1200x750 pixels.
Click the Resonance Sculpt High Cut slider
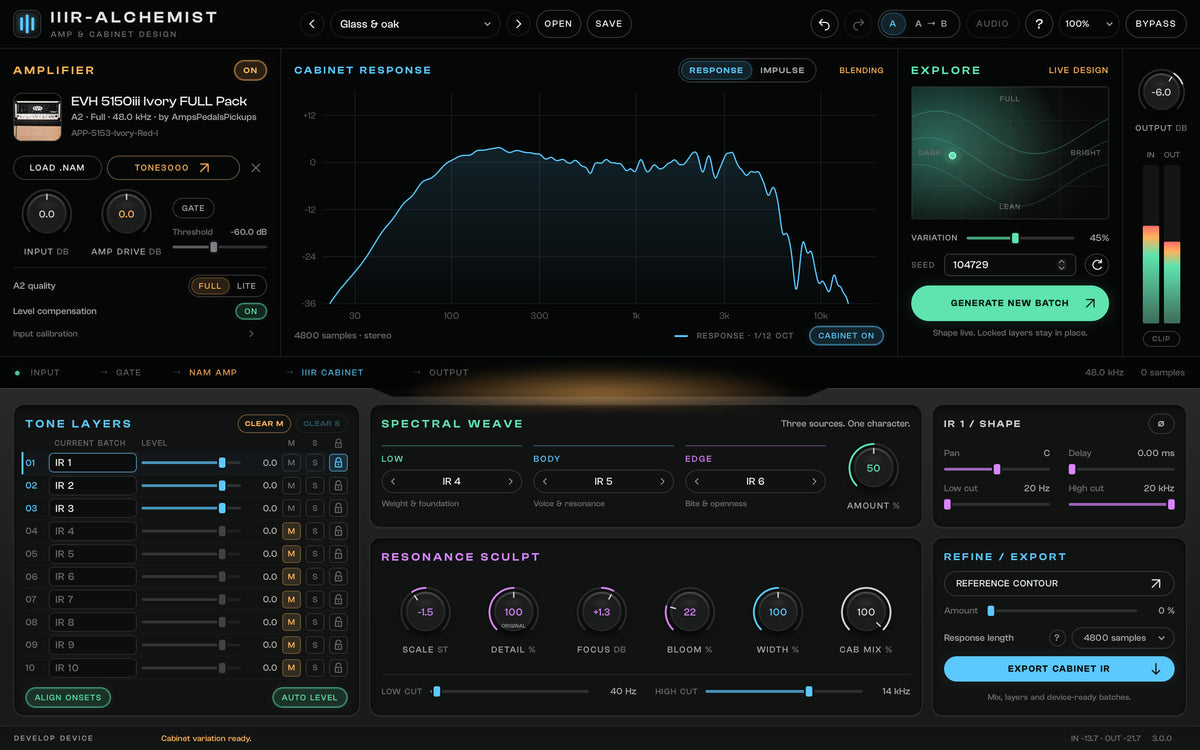point(783,691)
